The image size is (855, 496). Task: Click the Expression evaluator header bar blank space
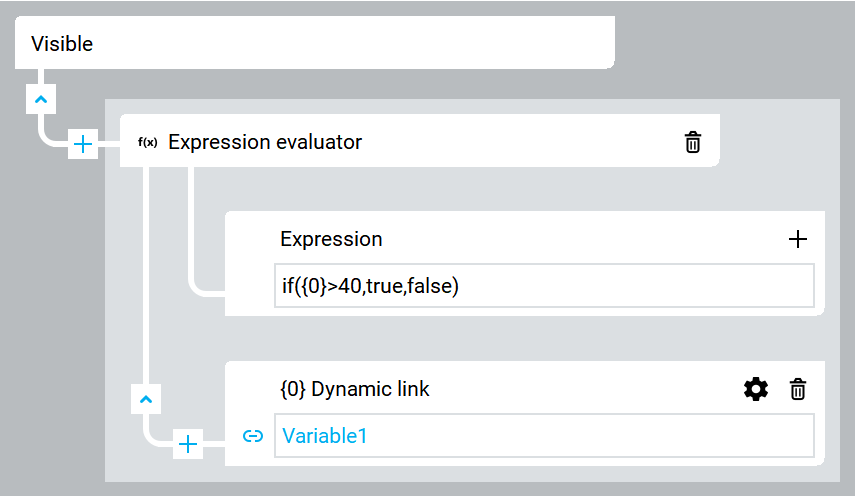pos(518,142)
